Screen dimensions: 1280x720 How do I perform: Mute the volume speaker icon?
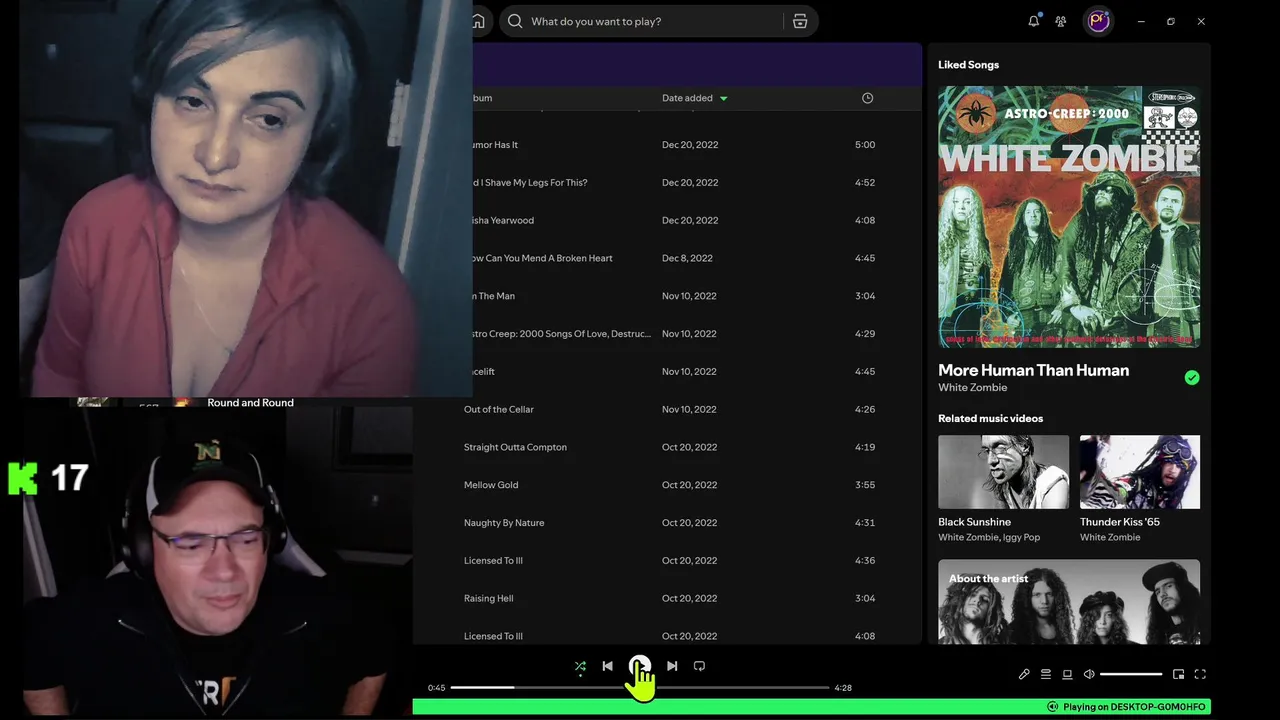(x=1089, y=674)
